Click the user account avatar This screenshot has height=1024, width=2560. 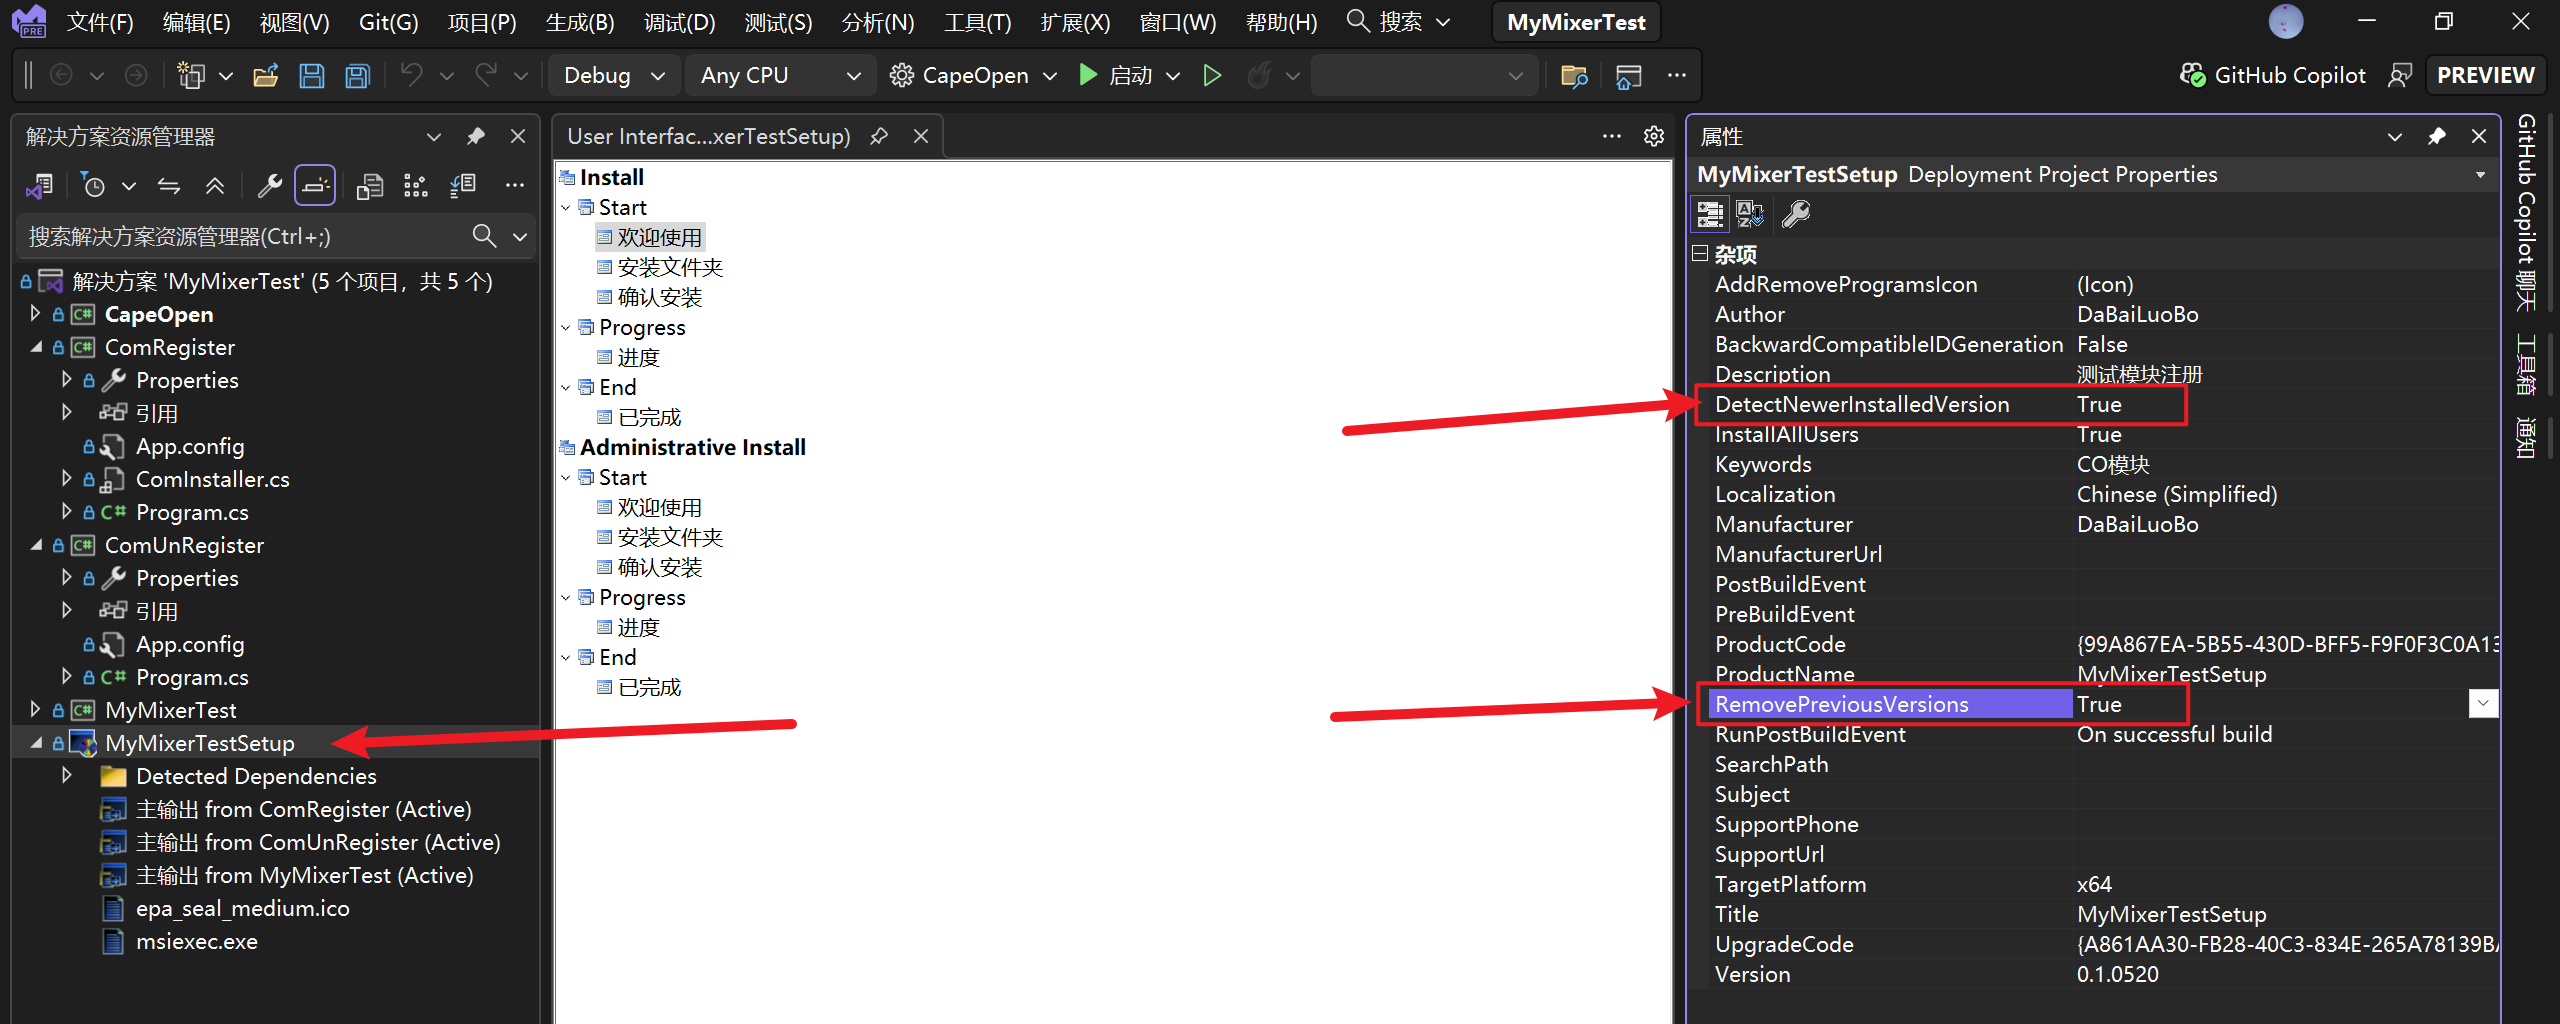click(2286, 21)
